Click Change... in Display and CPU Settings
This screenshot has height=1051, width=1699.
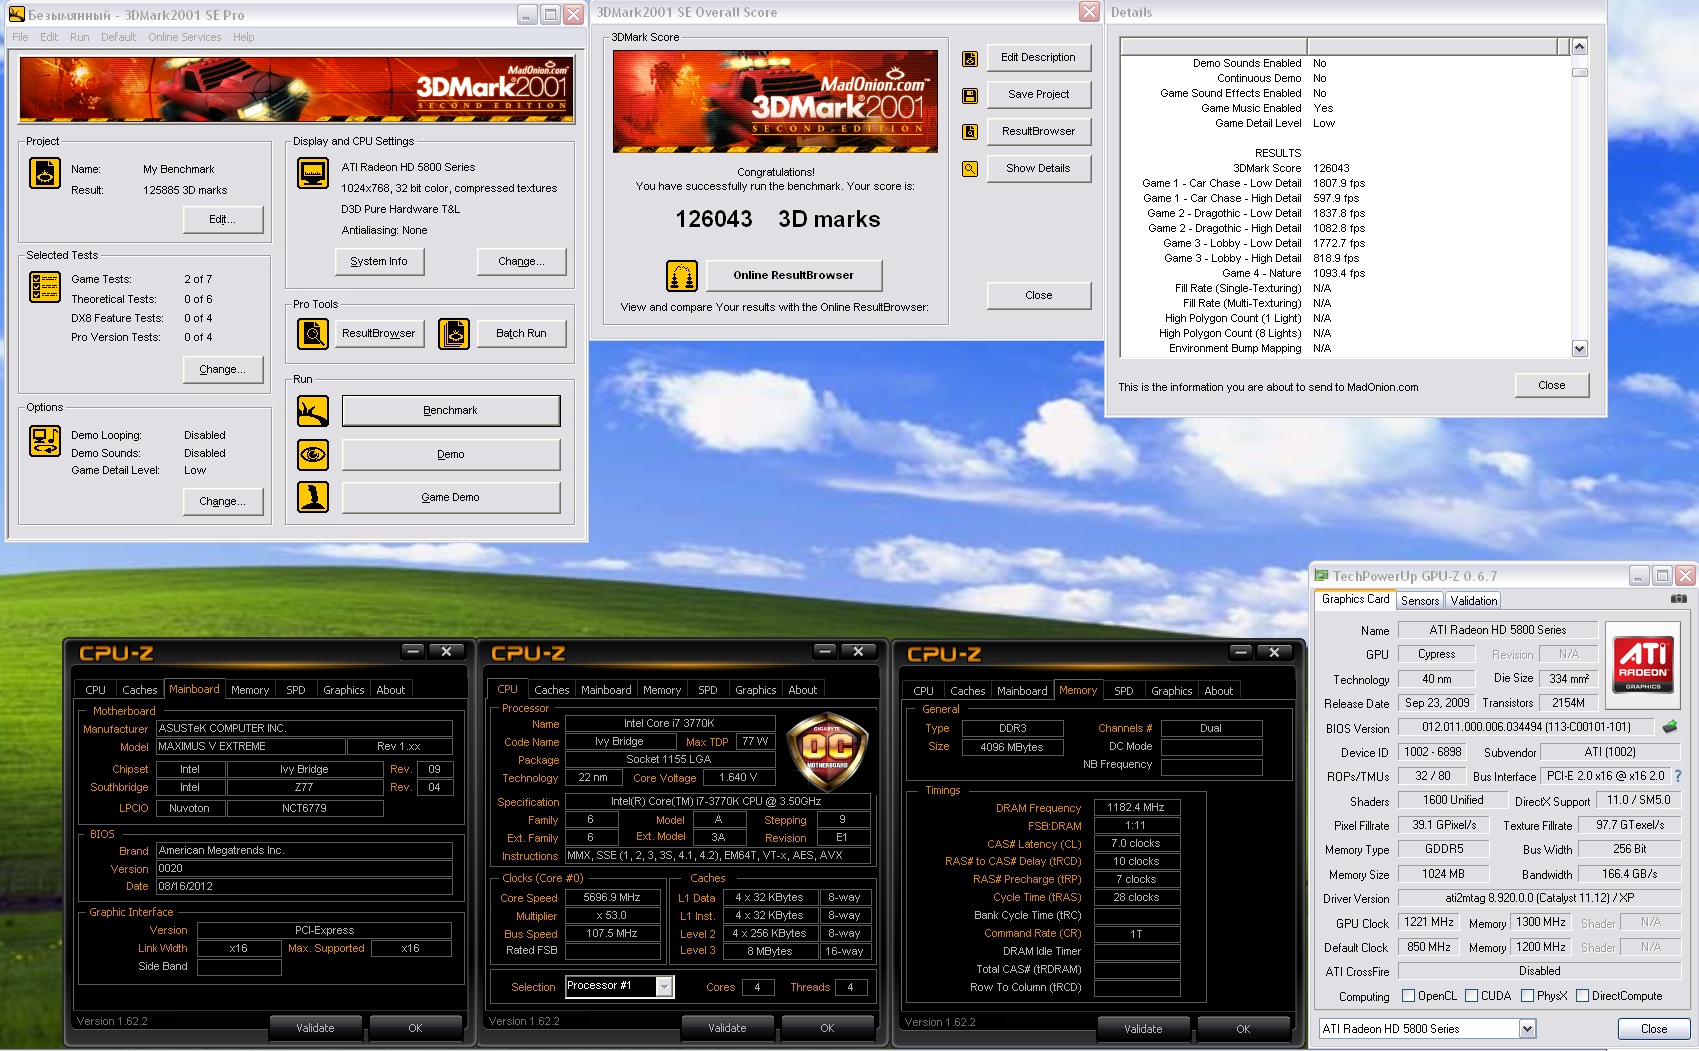[x=522, y=262]
